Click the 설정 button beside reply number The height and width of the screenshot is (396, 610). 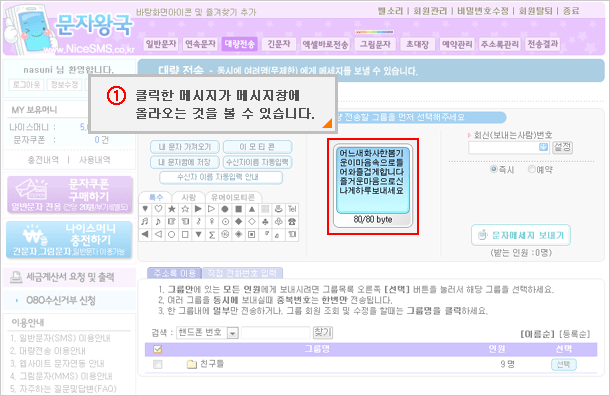[562, 147]
